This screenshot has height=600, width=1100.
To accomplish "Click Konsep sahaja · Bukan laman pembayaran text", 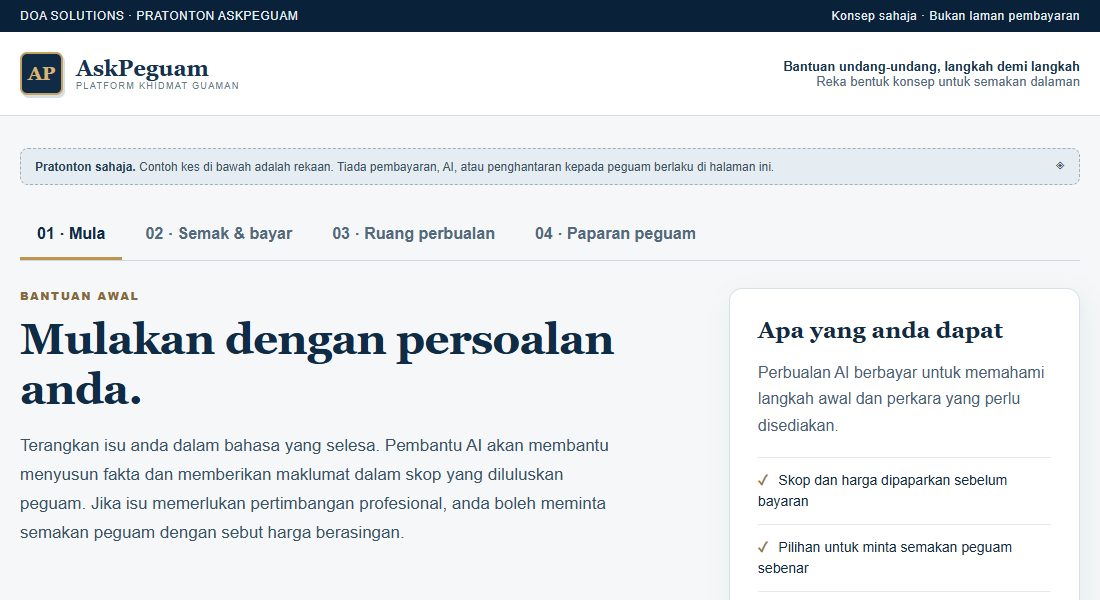I will click(x=955, y=15).
